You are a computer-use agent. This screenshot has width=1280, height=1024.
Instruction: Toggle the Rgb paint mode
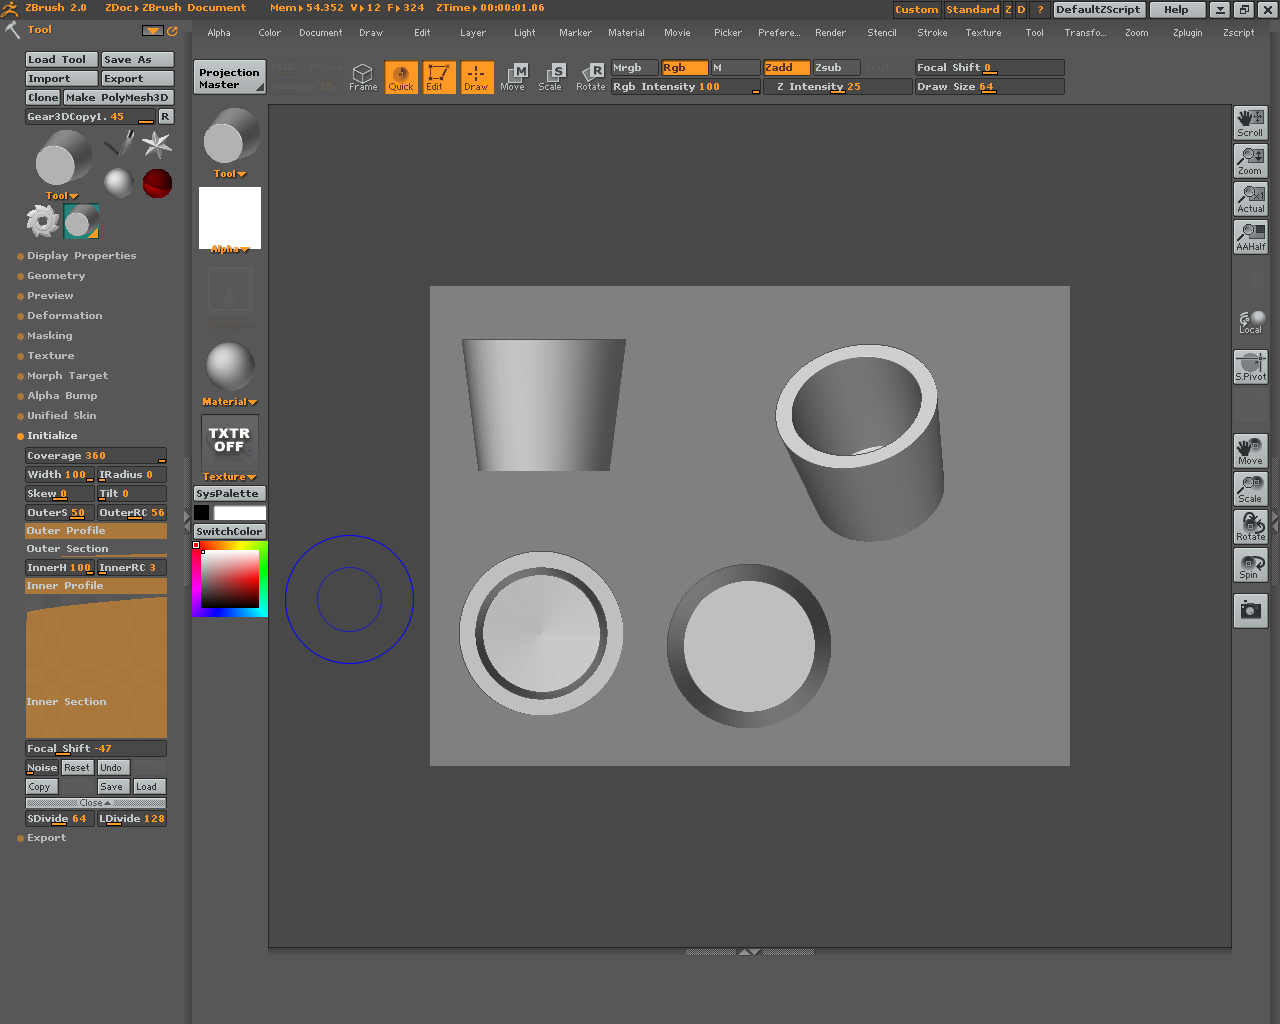tap(684, 68)
